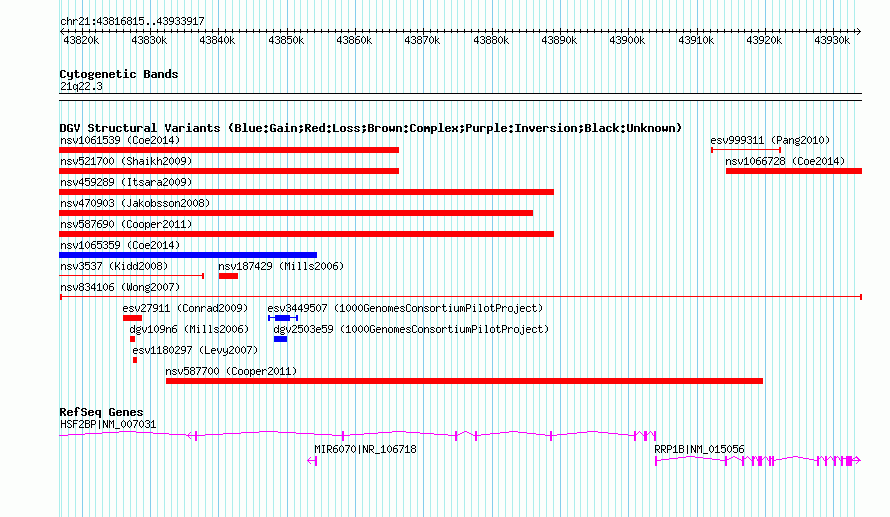
Task: Select the nsv587700 (Cooper2011) long red bar
Action: pos(464,381)
